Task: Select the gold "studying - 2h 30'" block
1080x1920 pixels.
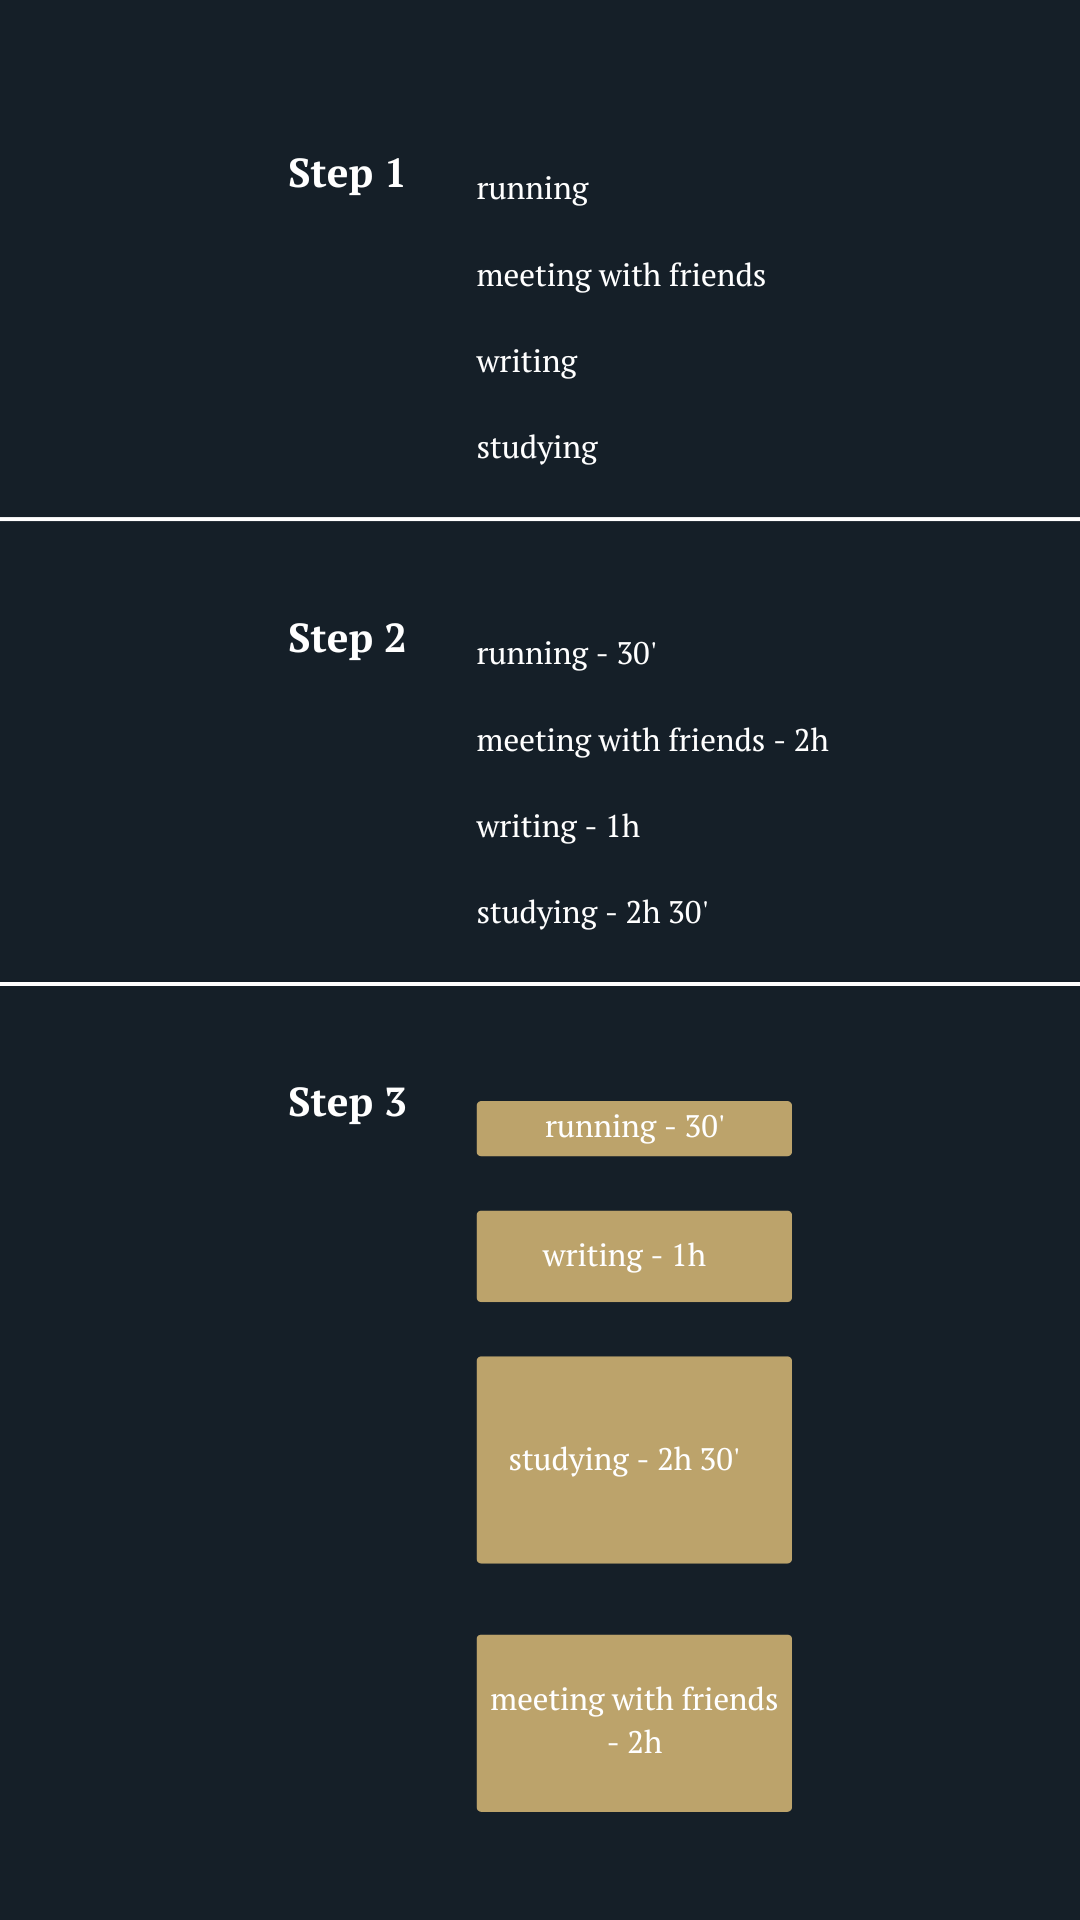Action: [634, 1460]
